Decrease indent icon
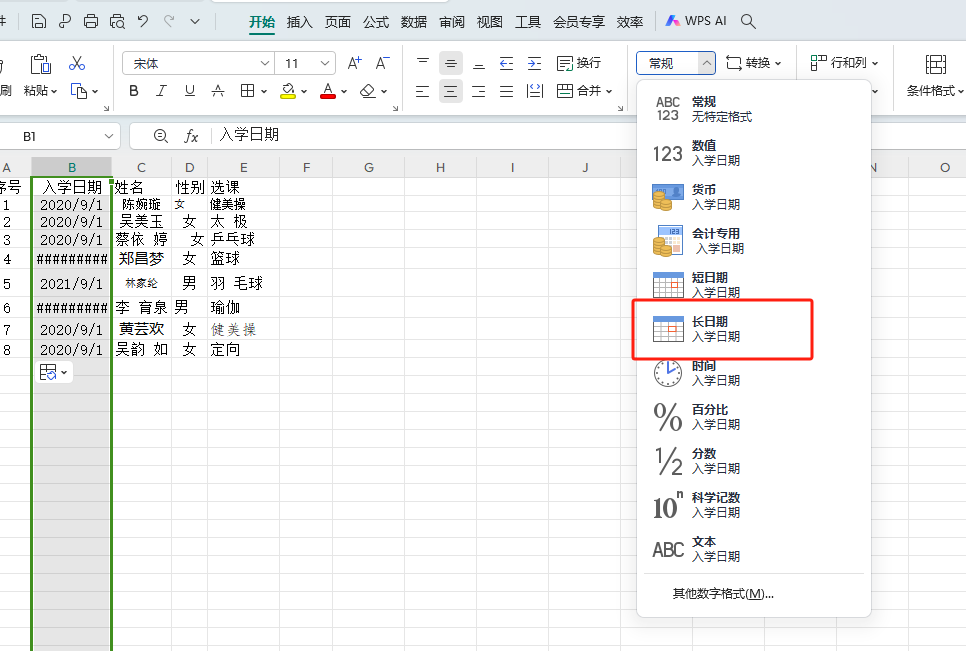Image resolution: width=966 pixels, height=651 pixels. coord(506,63)
